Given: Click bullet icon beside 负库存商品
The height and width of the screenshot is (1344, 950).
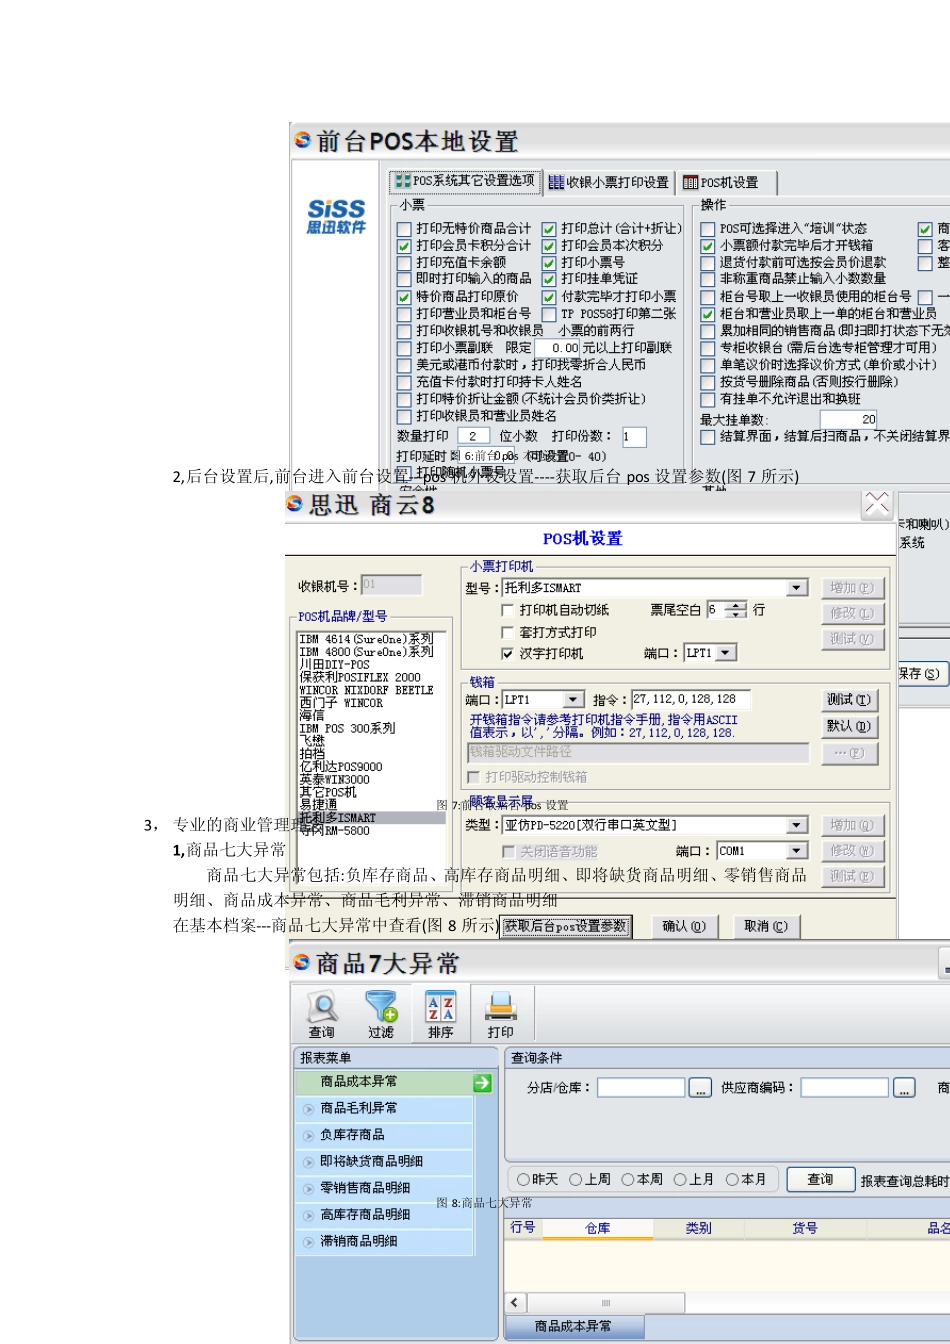Looking at the screenshot, I should [309, 1136].
